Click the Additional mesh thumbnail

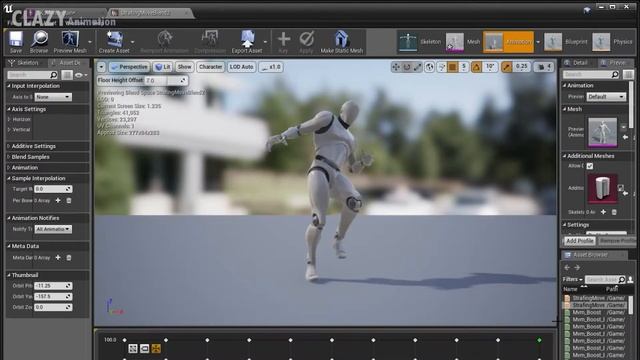(x=602, y=188)
